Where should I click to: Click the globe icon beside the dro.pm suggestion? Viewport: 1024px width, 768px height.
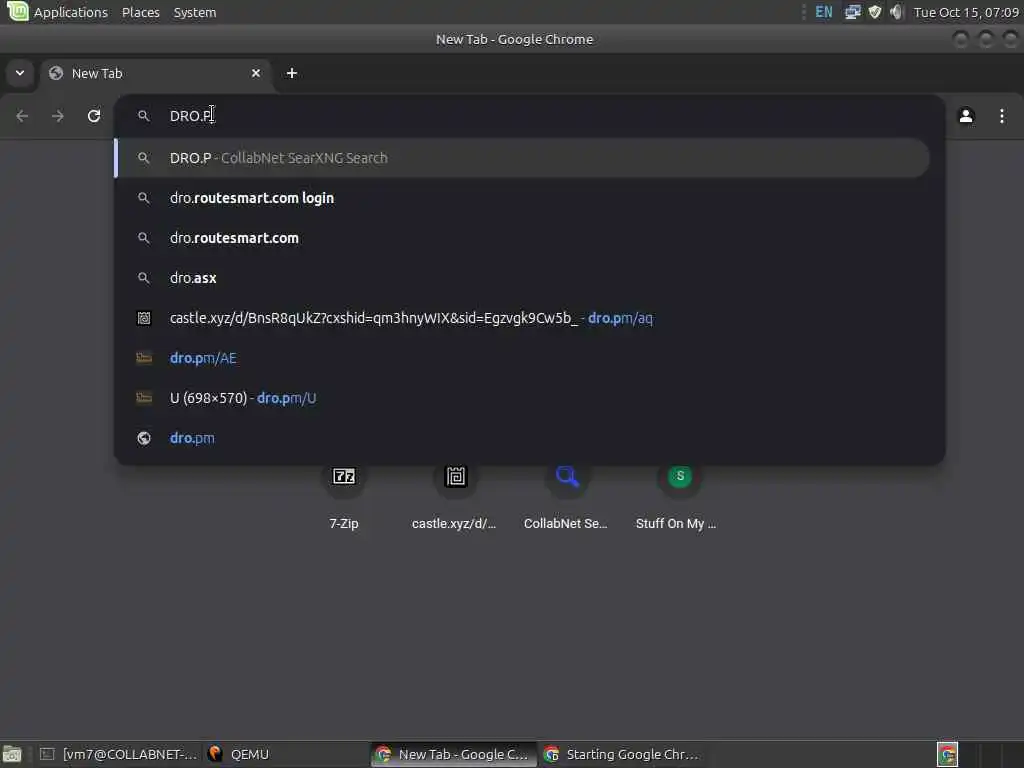144,438
